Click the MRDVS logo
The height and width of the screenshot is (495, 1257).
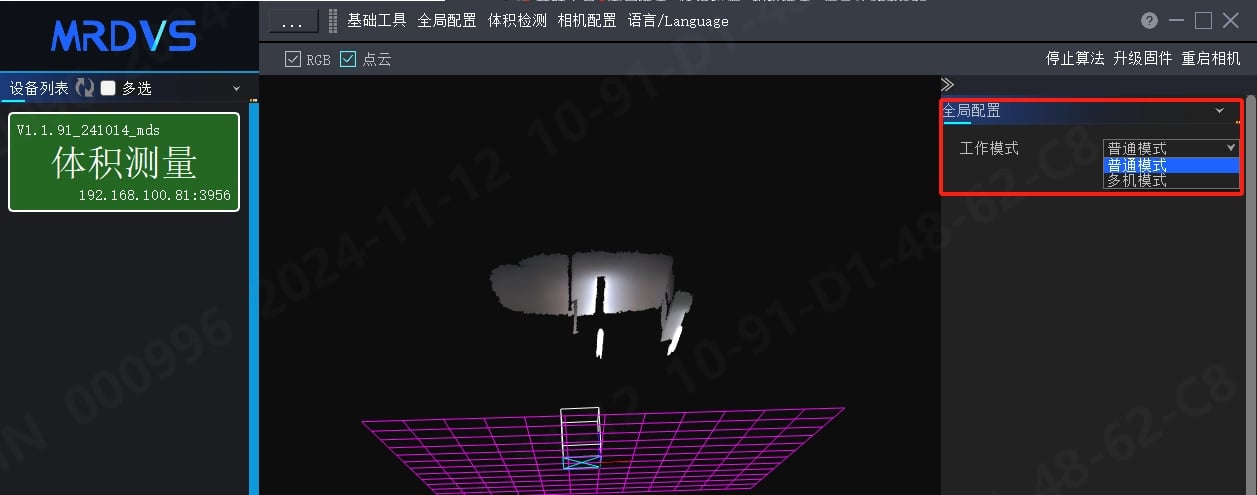124,36
